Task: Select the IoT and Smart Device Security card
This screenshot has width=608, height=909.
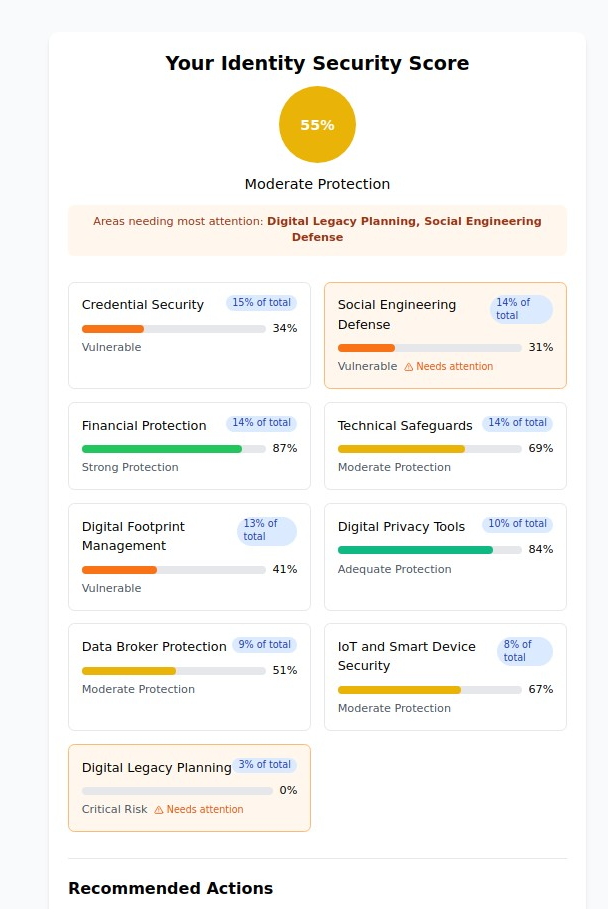Action: 445,676
